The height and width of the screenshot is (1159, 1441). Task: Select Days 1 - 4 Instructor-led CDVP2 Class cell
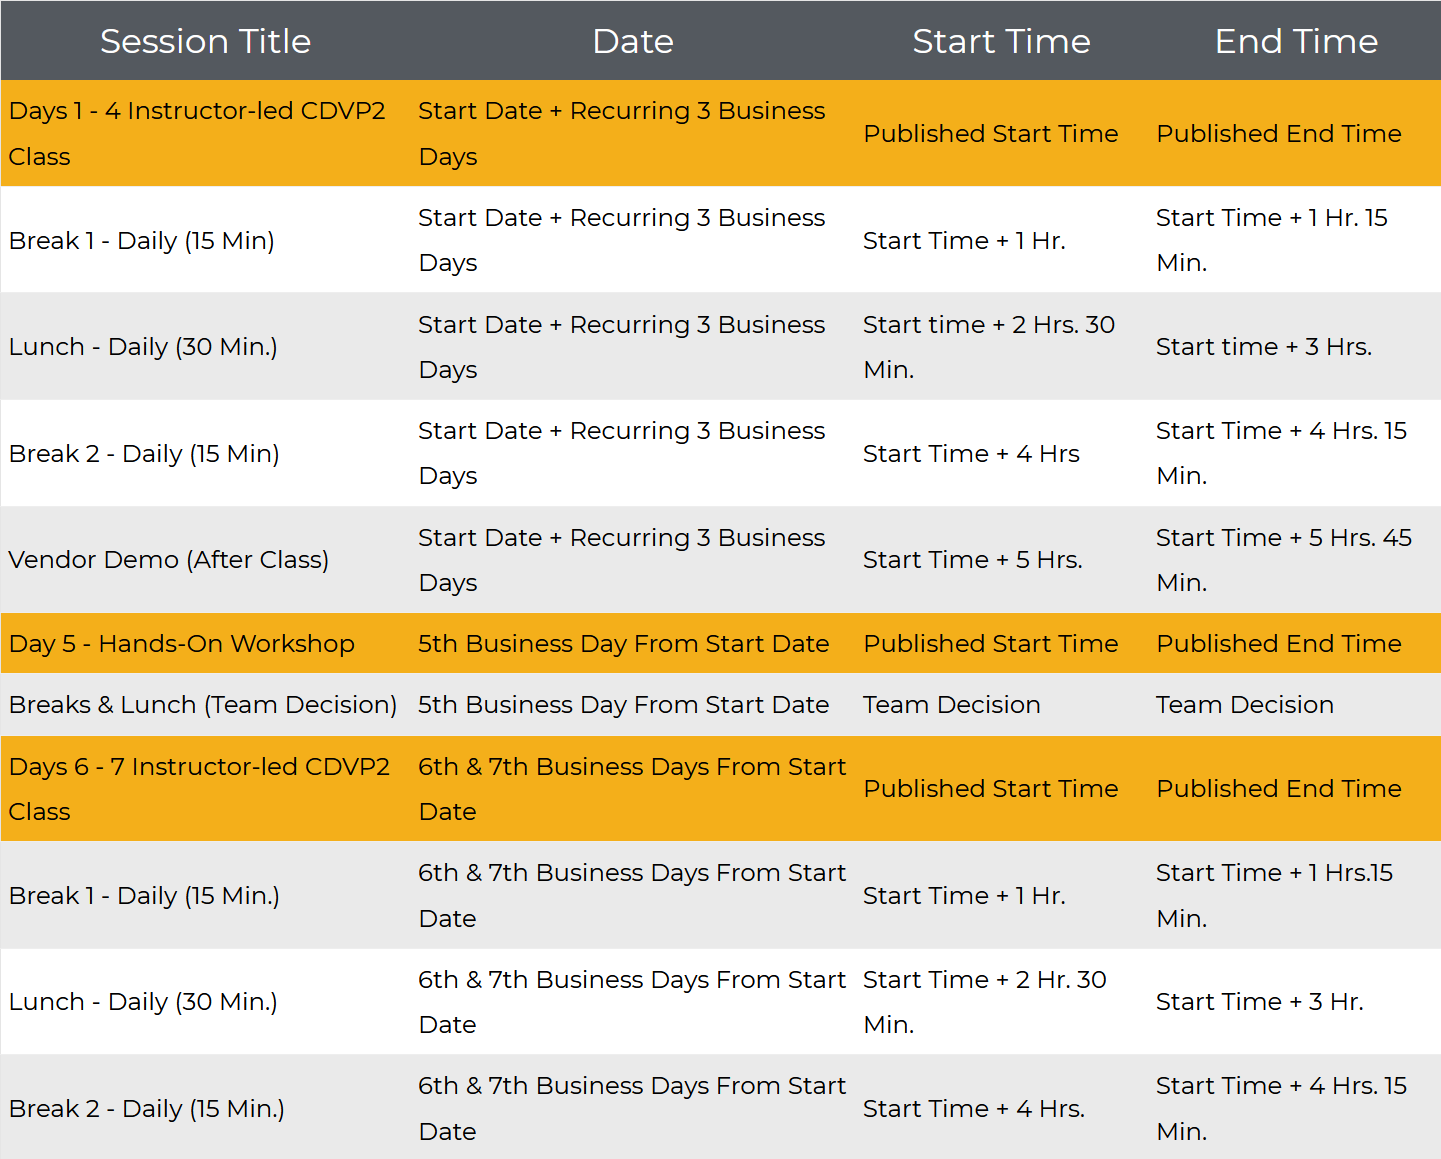click(x=197, y=133)
